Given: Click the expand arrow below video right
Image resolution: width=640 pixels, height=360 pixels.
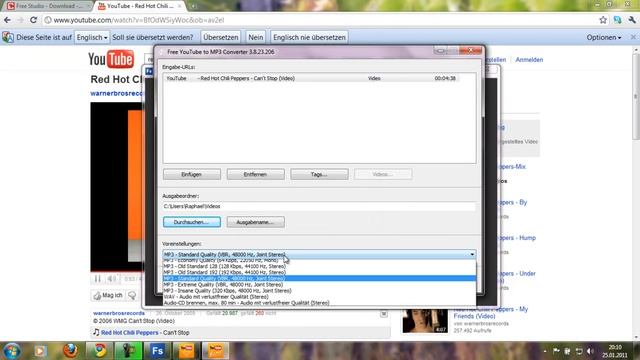Looking at the screenshot, I should (384, 313).
